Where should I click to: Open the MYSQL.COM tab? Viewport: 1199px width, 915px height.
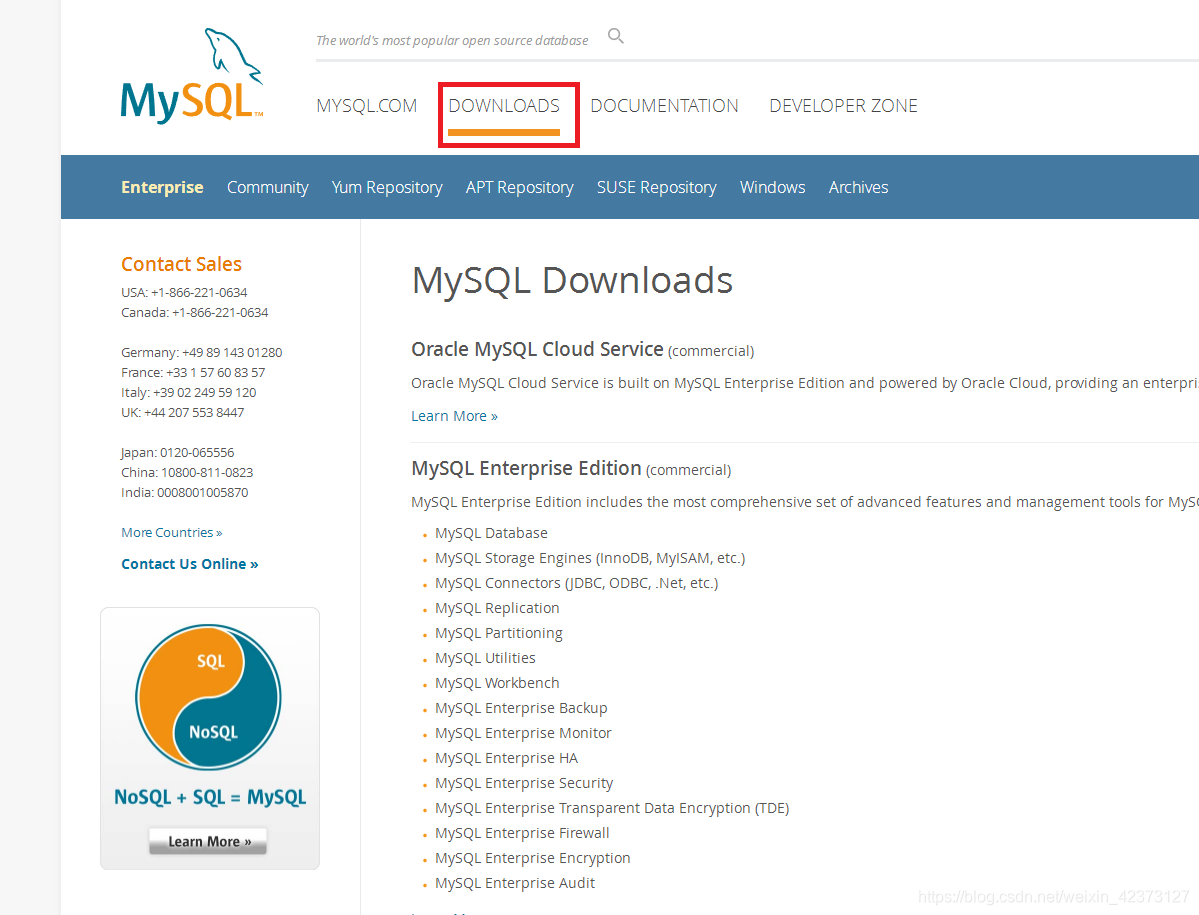pyautogui.click(x=367, y=105)
